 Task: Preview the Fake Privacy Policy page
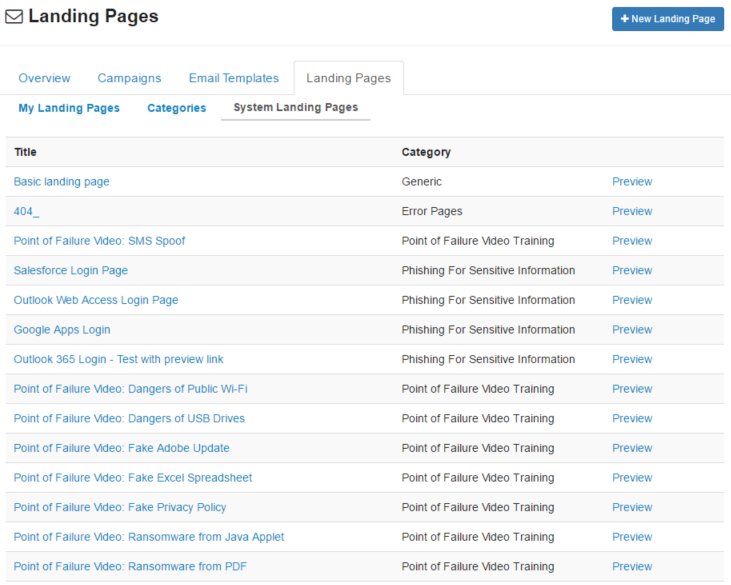[x=632, y=507]
